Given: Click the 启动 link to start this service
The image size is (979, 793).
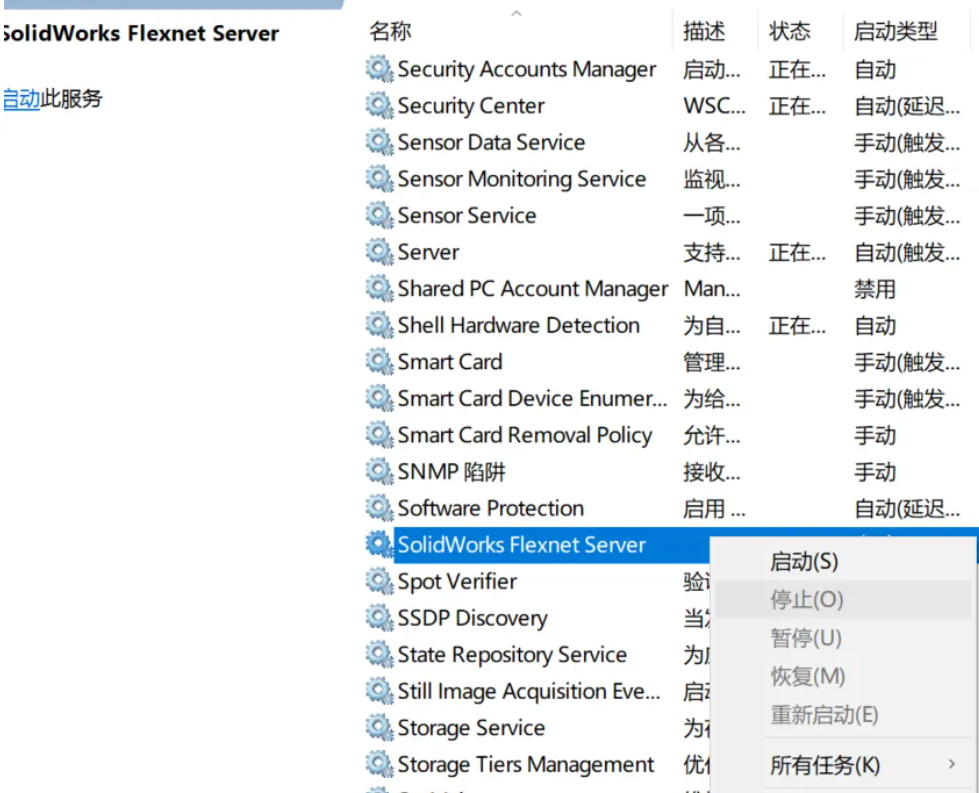Looking at the screenshot, I should tap(21, 99).
